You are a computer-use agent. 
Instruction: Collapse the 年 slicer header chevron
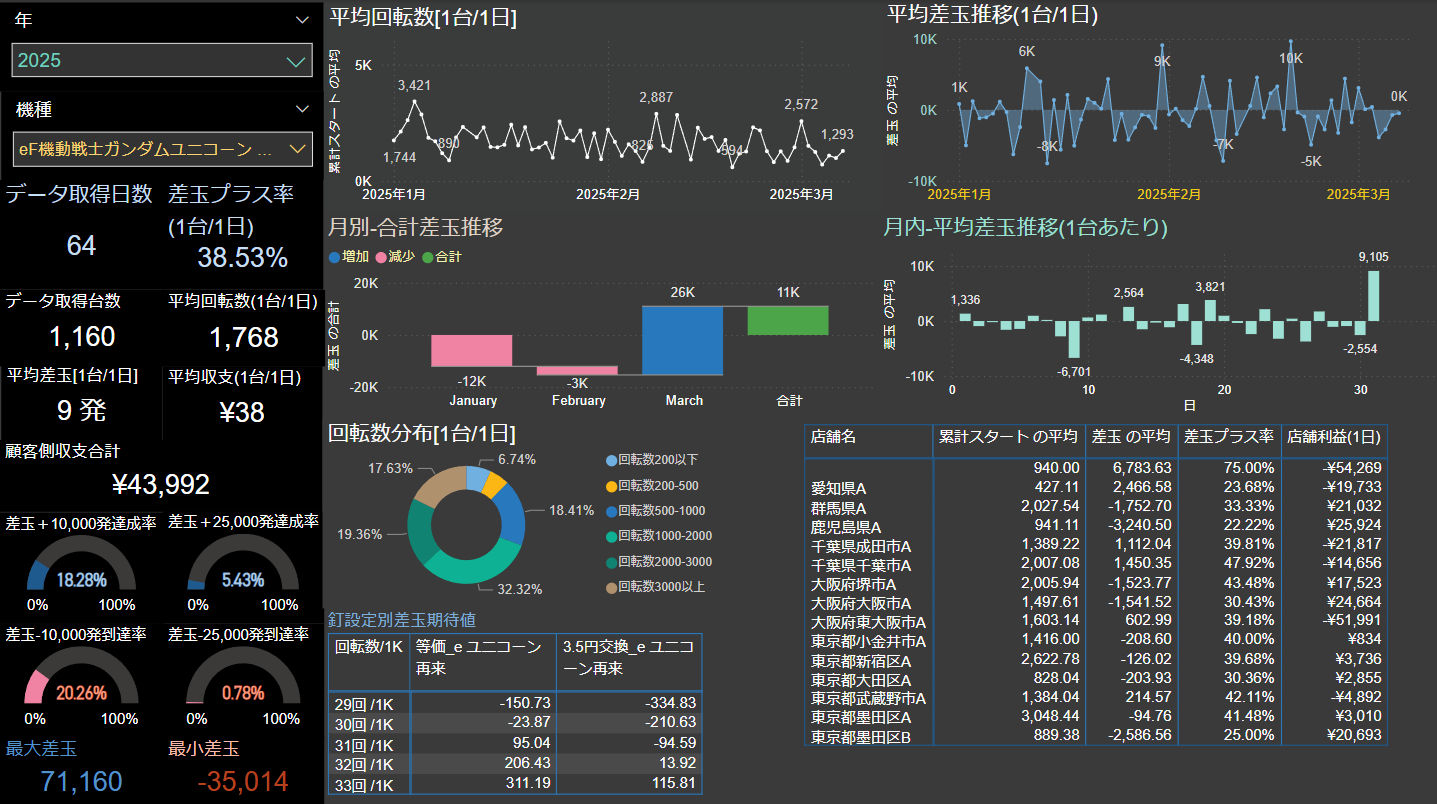coord(302,20)
